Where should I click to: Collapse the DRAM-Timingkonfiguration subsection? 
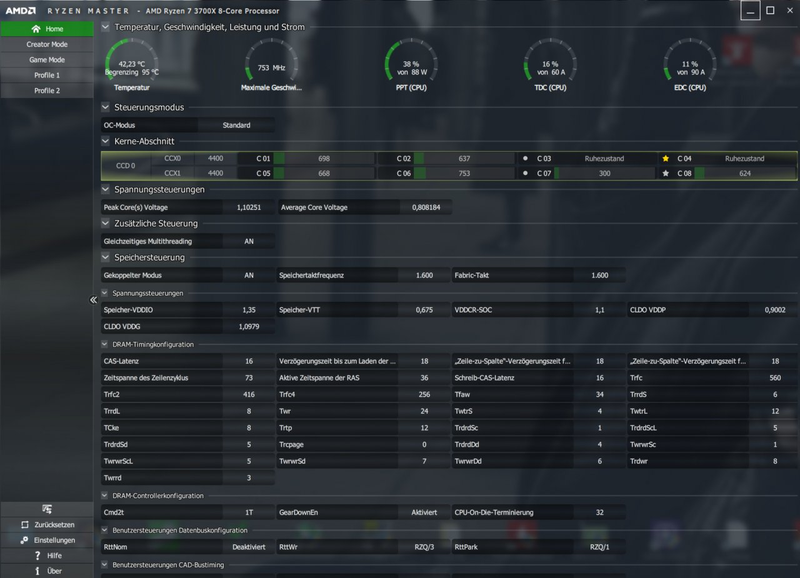[105, 344]
